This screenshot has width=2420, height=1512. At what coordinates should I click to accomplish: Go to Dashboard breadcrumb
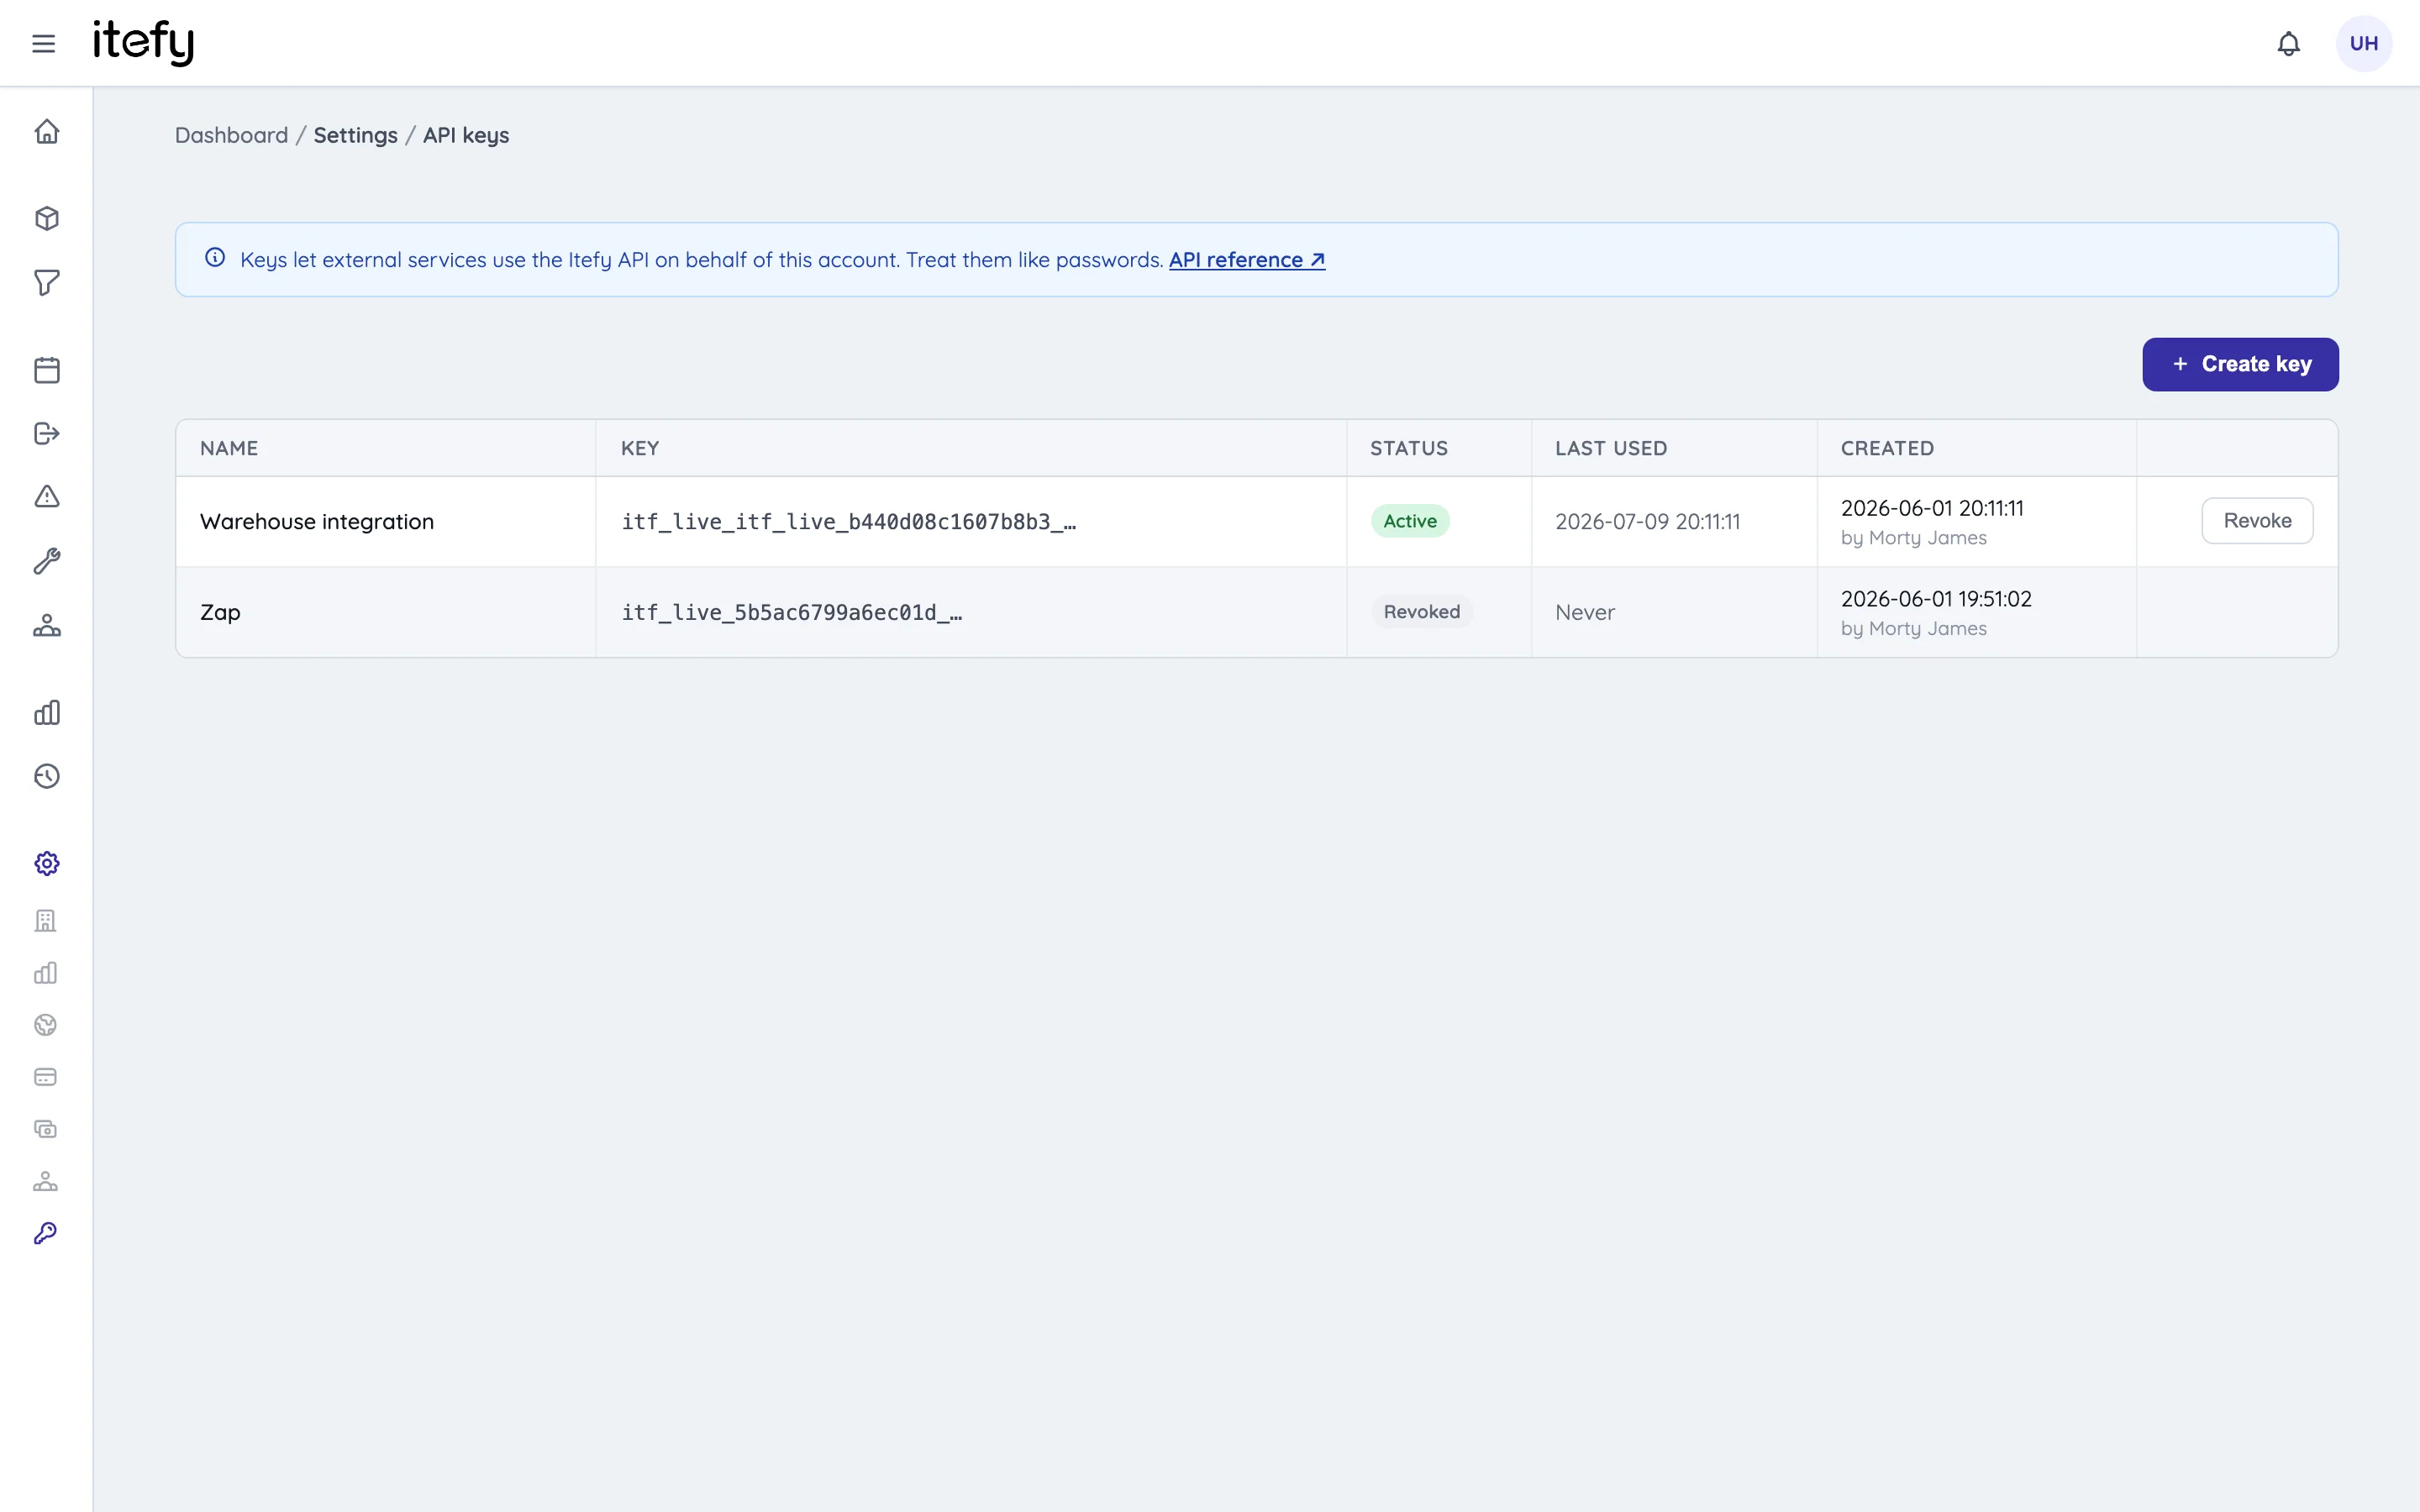[x=231, y=135]
